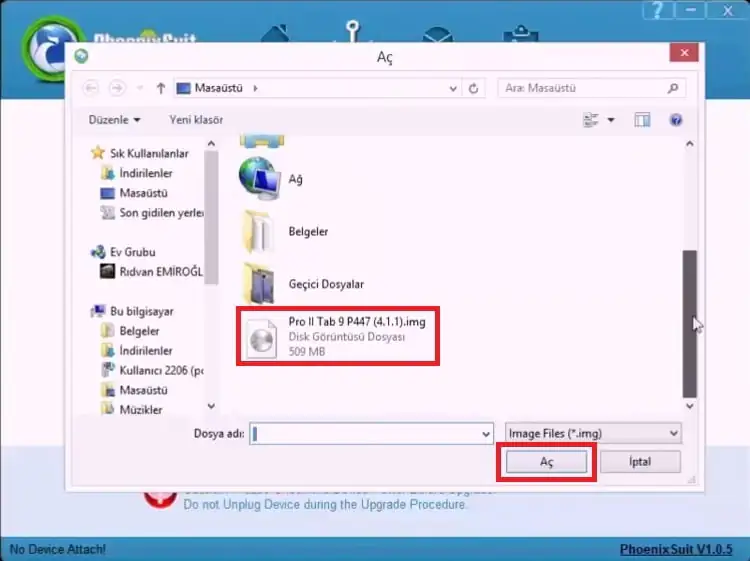Click PhoenixSuit V1.0.5 version link
The width and height of the screenshot is (750, 561).
[676, 550]
